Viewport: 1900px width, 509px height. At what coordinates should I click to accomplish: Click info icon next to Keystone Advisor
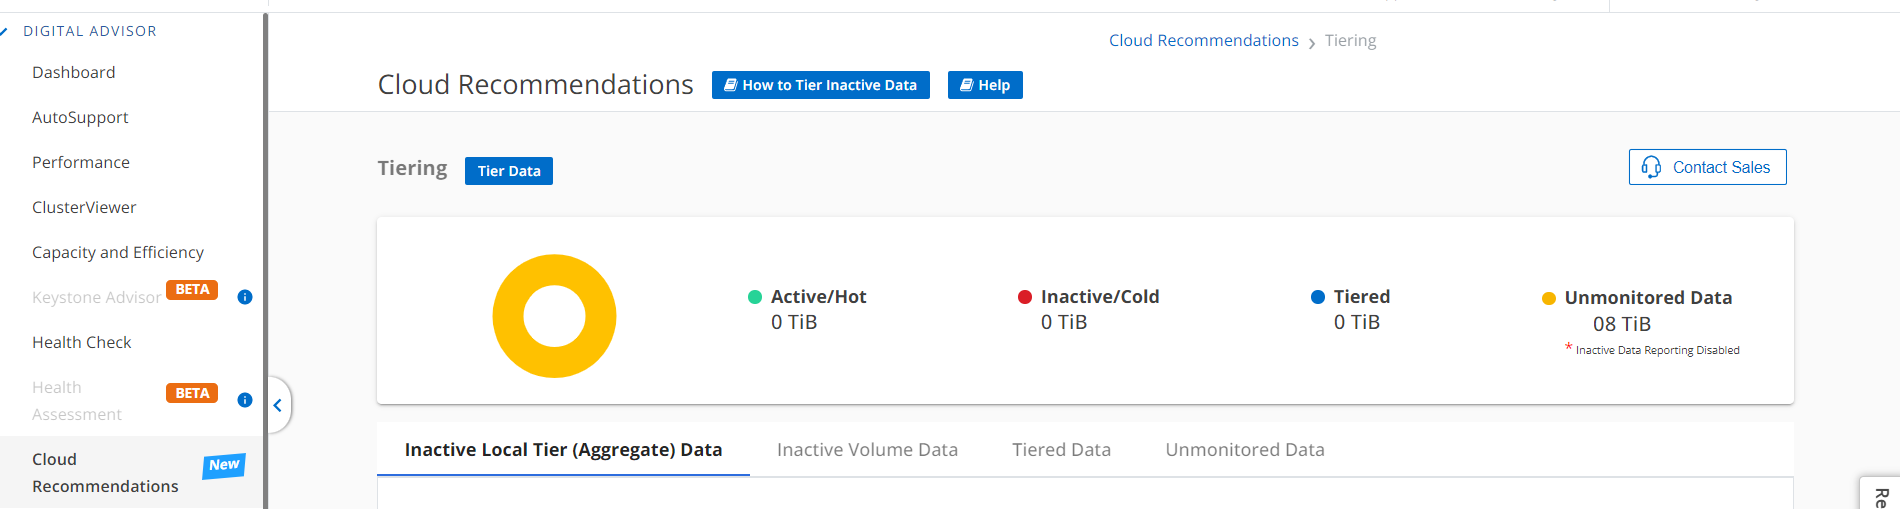245,297
